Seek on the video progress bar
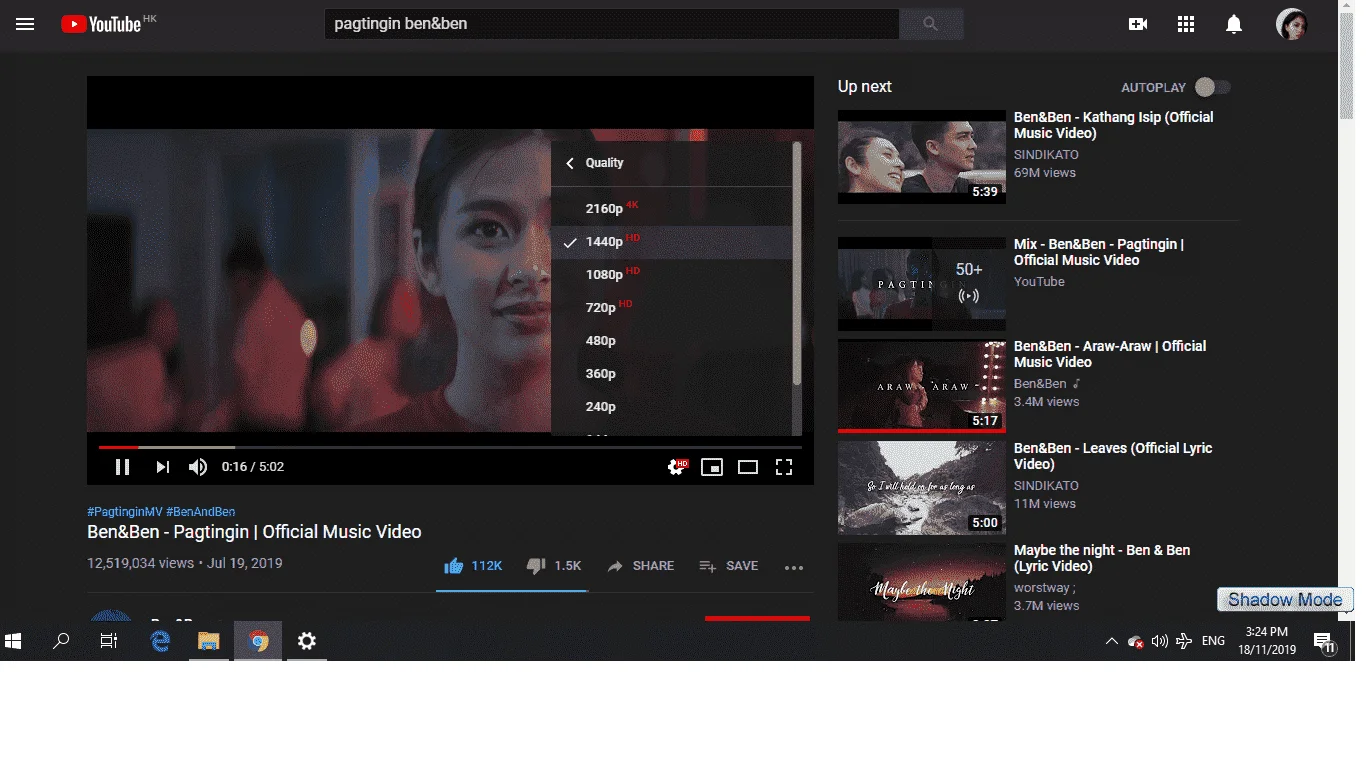 [x=450, y=447]
